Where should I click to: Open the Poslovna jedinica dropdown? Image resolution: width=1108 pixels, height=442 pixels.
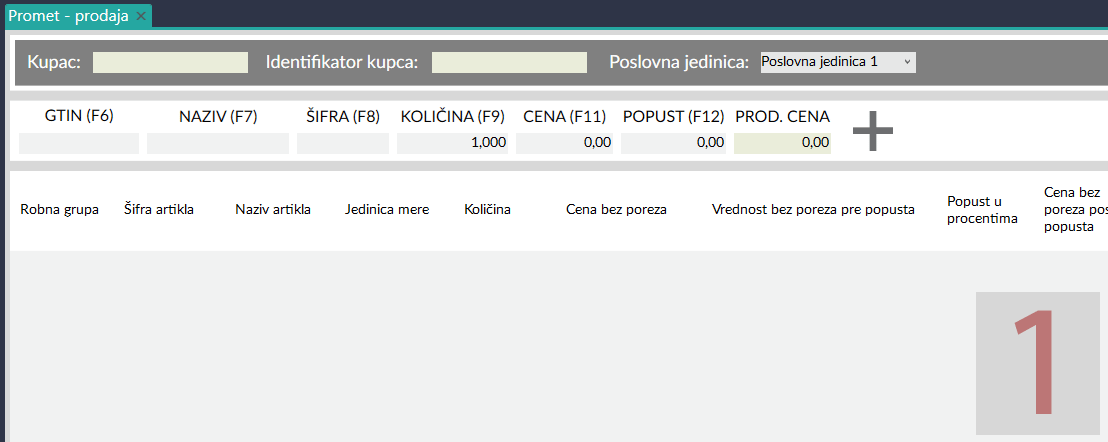(x=838, y=62)
